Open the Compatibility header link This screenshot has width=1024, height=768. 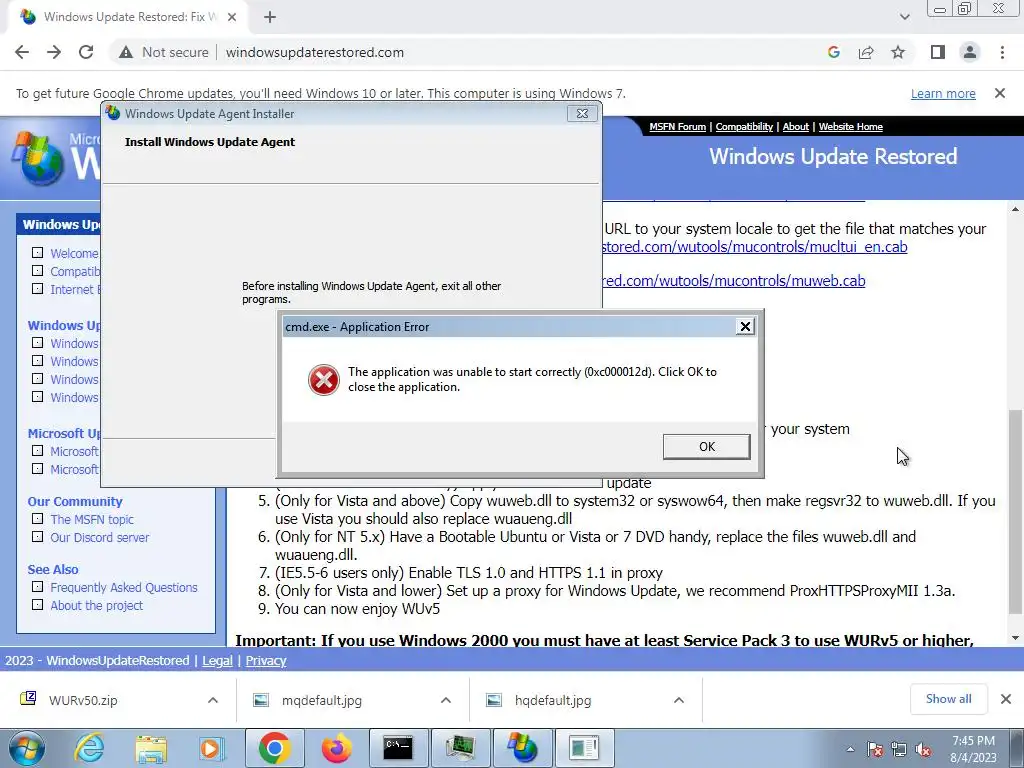[744, 127]
